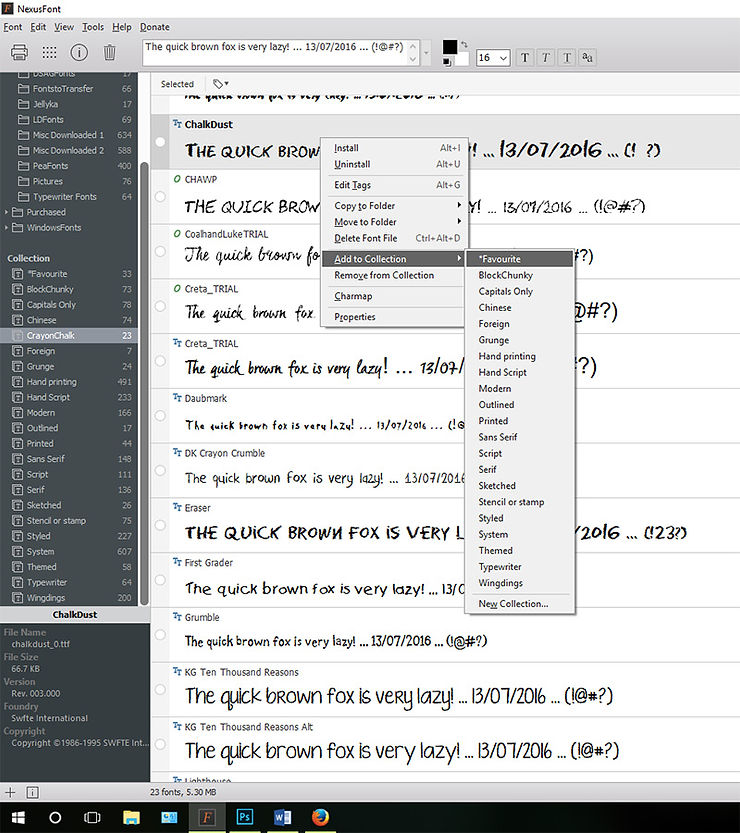The image size is (740, 833).
Task: Toggle the italic T style button
Action: (546, 57)
